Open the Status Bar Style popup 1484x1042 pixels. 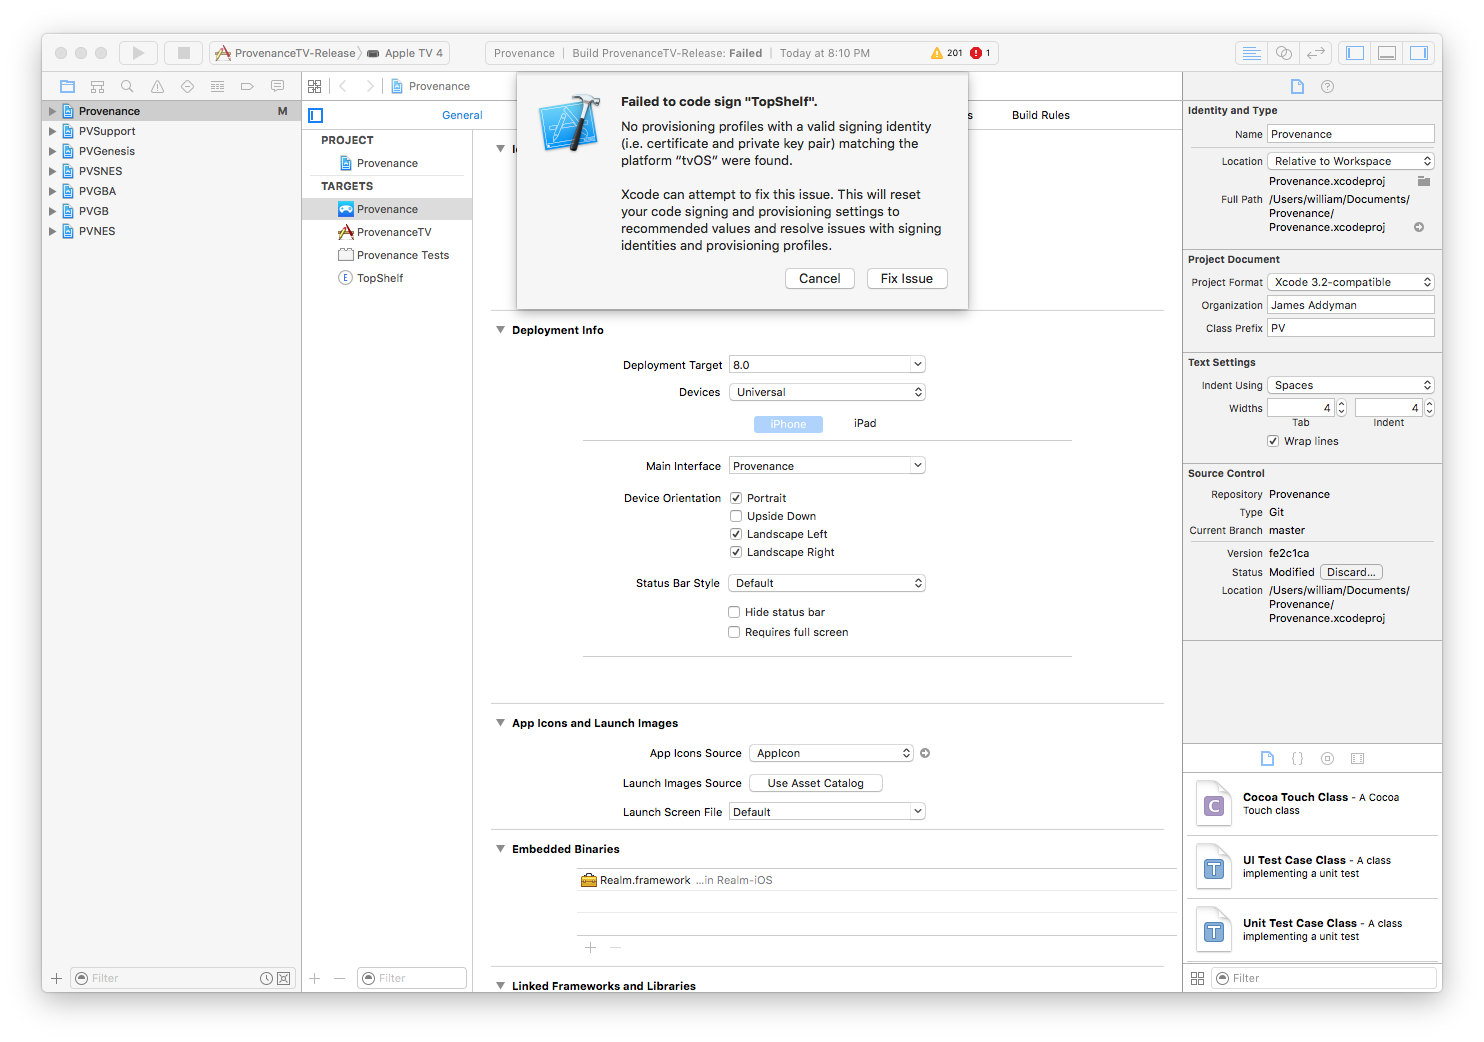827,583
